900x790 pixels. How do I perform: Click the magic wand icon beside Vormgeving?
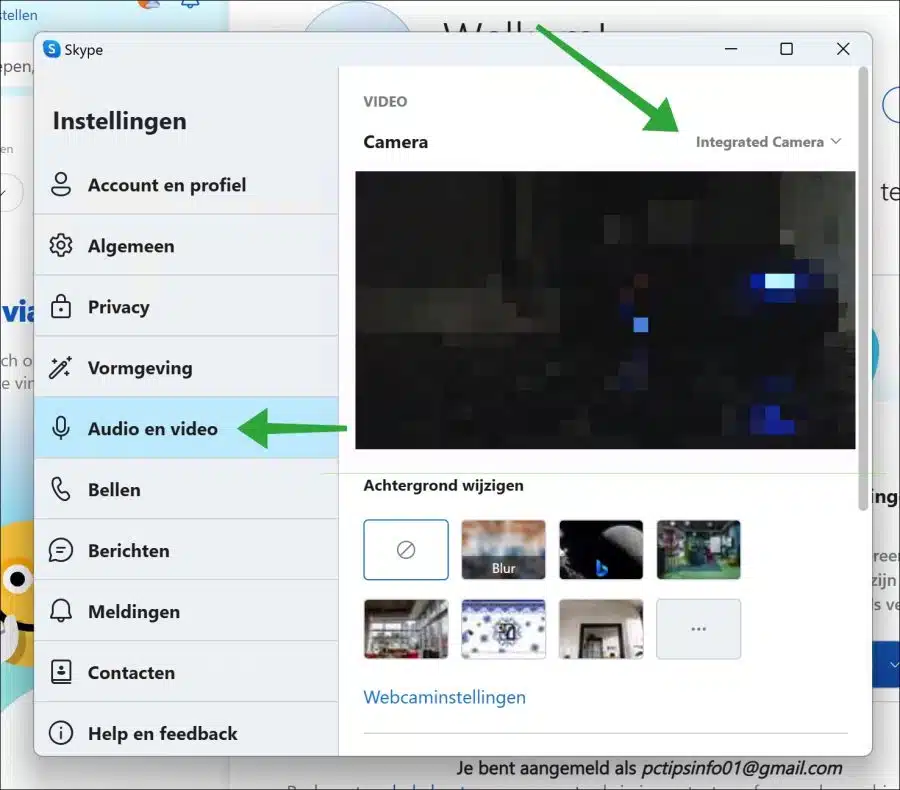[61, 367]
